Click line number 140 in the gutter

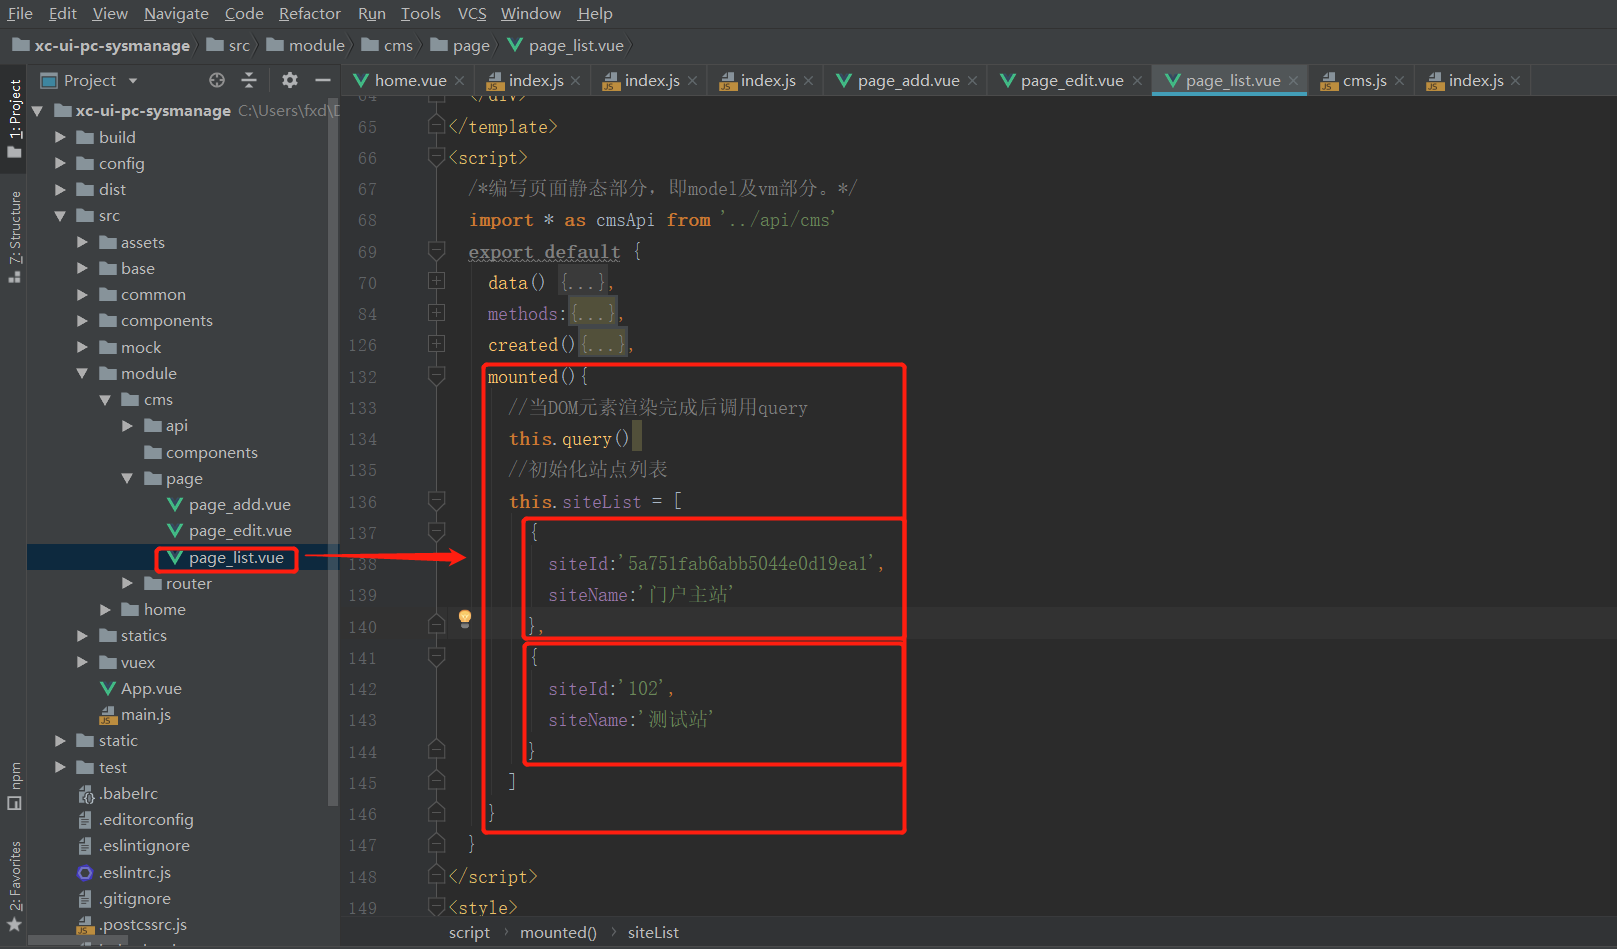[362, 627]
